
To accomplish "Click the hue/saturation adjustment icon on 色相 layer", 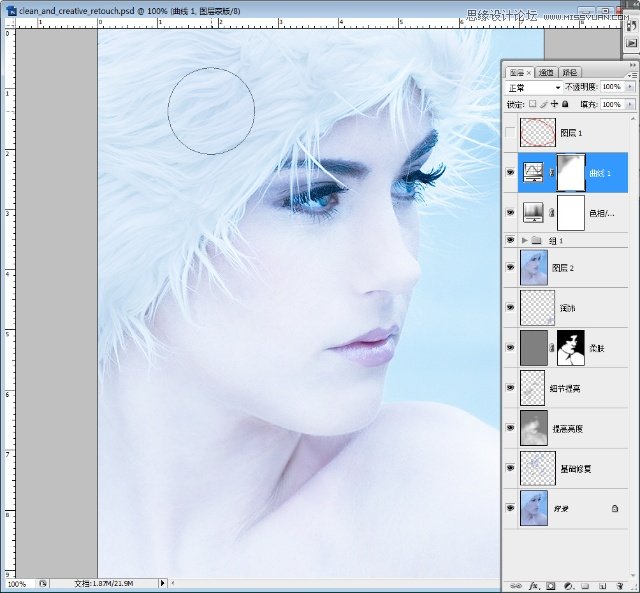I will tap(533, 213).
